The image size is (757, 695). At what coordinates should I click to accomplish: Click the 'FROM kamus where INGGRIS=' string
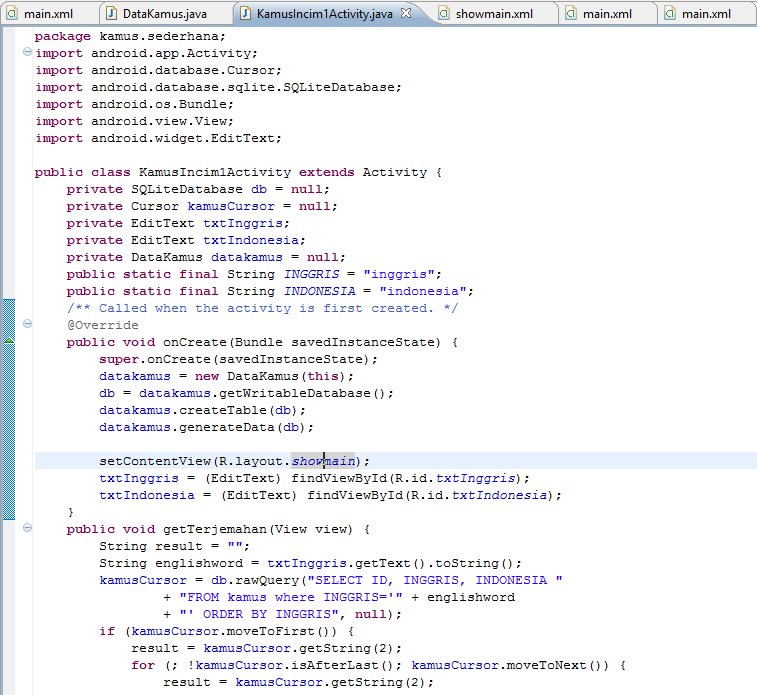coord(291,598)
